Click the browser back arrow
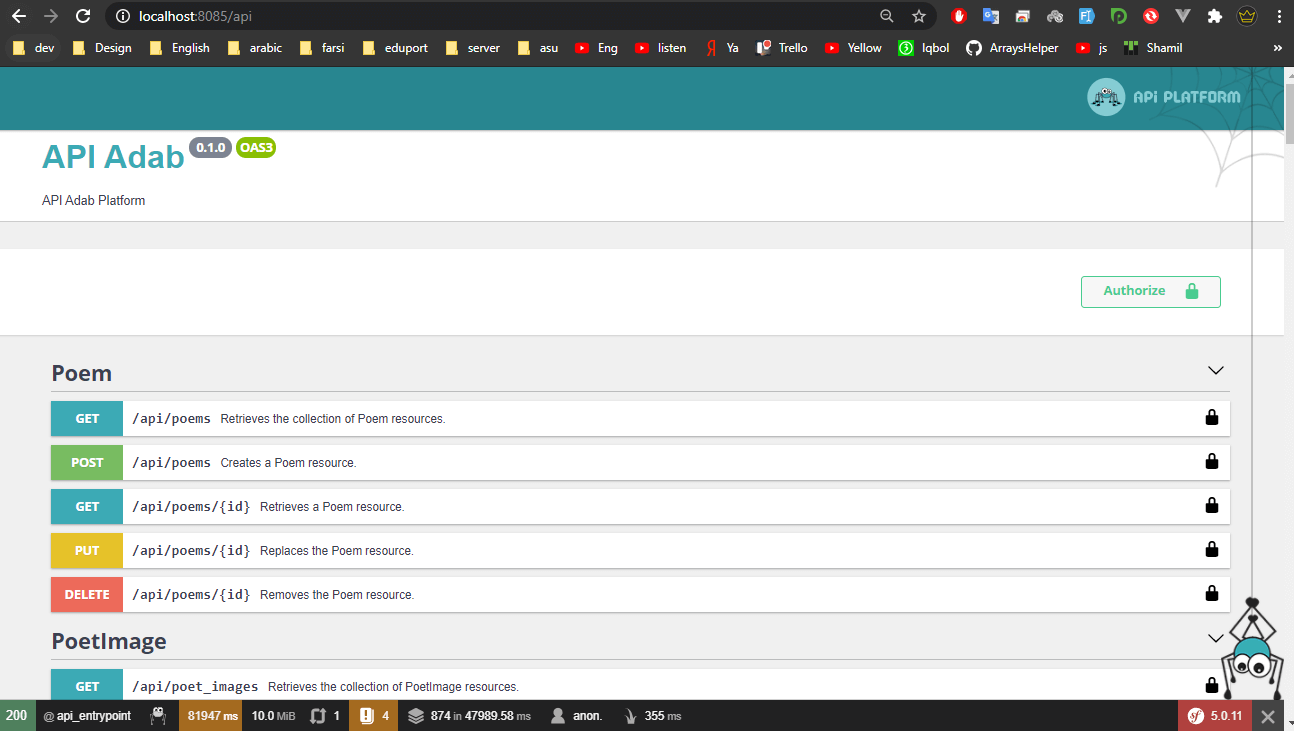The image size is (1294, 731). [x=19, y=16]
